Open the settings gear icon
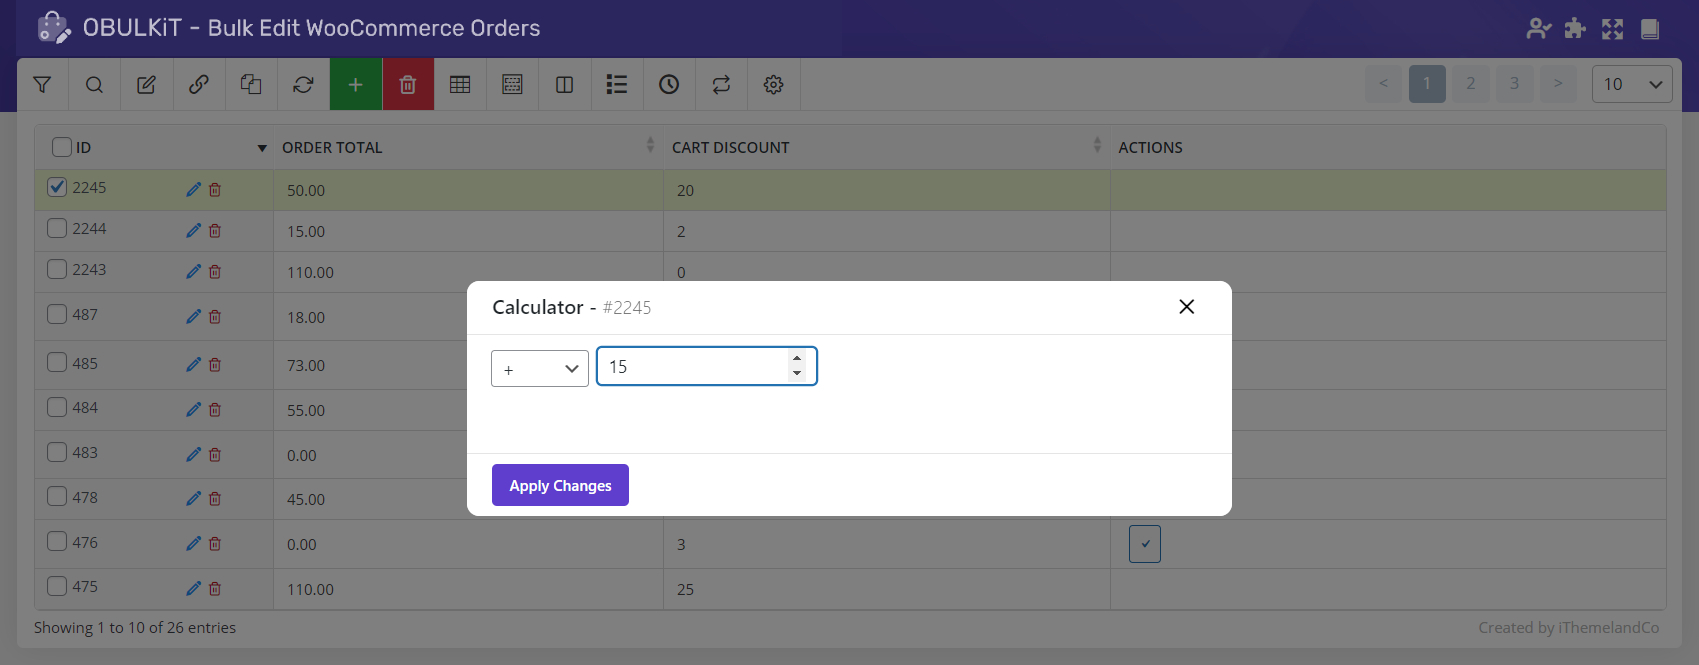The width and height of the screenshot is (1699, 665). 773,85
